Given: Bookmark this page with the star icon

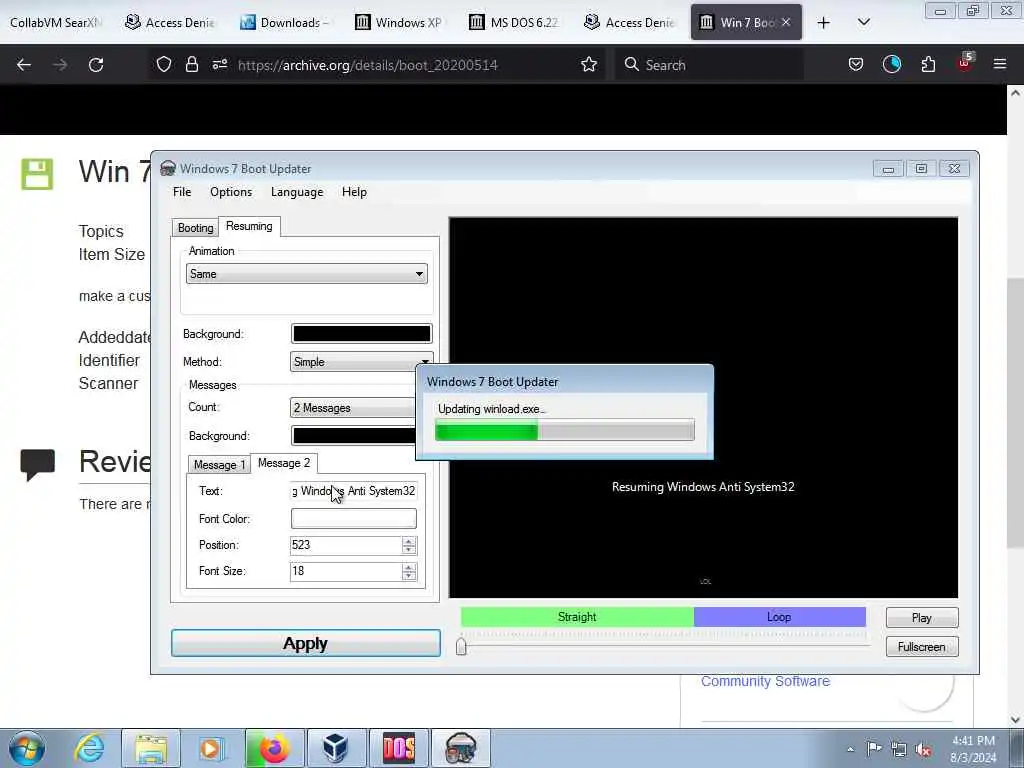Looking at the screenshot, I should [589, 64].
